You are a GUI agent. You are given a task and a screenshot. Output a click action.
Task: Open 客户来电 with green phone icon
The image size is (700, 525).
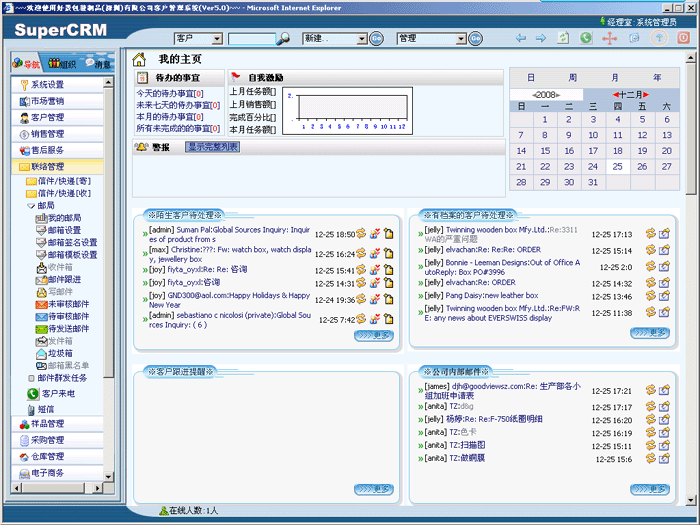pos(51,394)
